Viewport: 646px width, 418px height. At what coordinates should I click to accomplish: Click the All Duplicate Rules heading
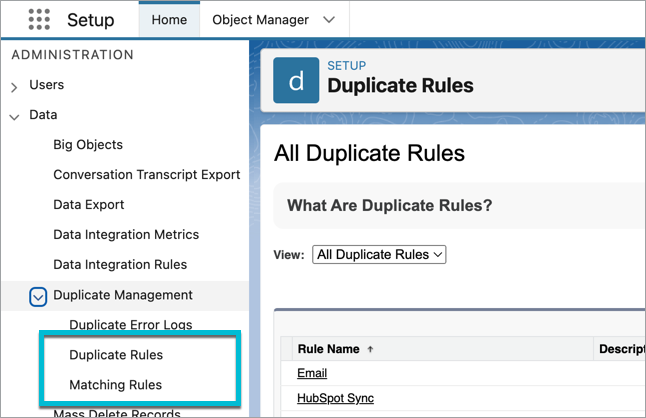(369, 153)
